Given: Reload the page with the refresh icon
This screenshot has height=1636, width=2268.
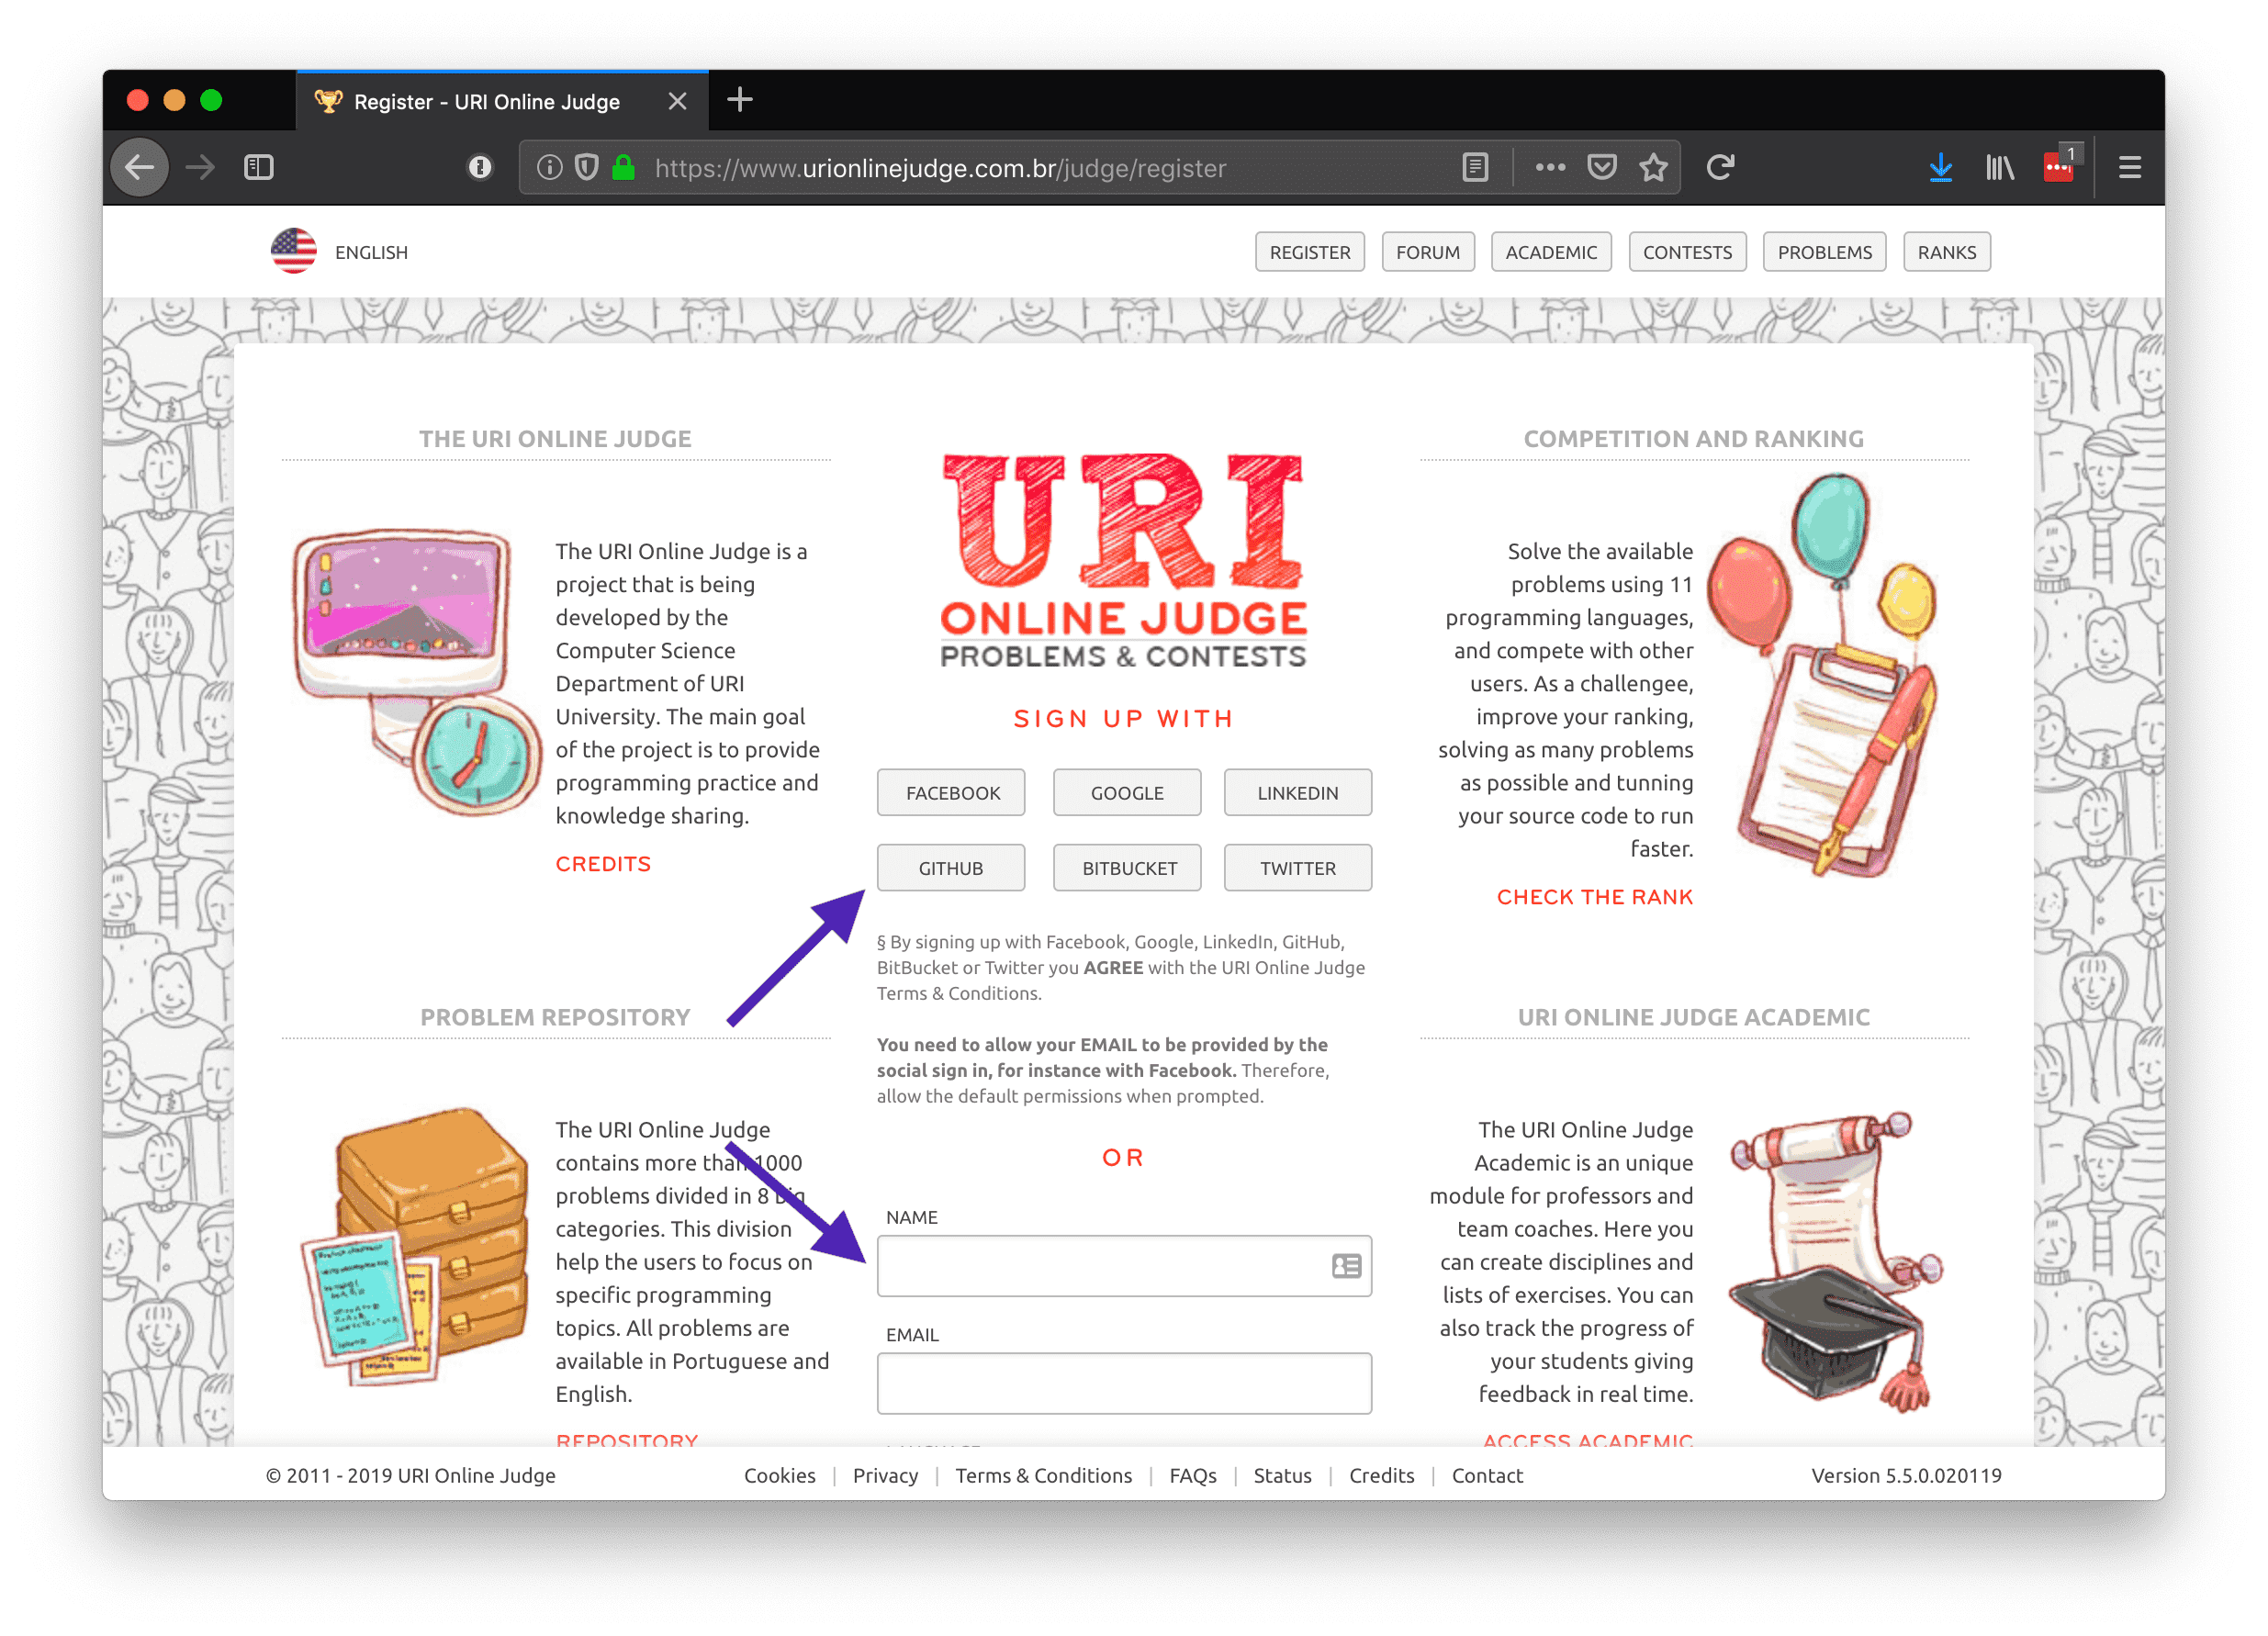Looking at the screenshot, I should tap(1720, 167).
